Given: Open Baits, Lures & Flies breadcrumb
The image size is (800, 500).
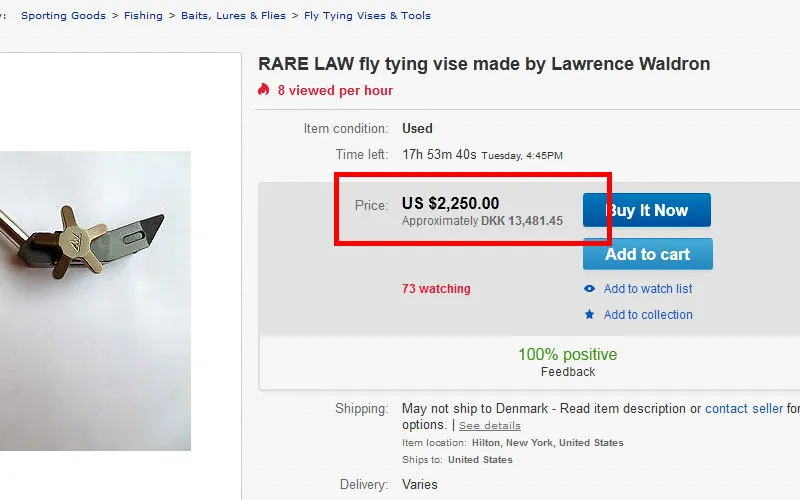Looking at the screenshot, I should [x=233, y=16].
